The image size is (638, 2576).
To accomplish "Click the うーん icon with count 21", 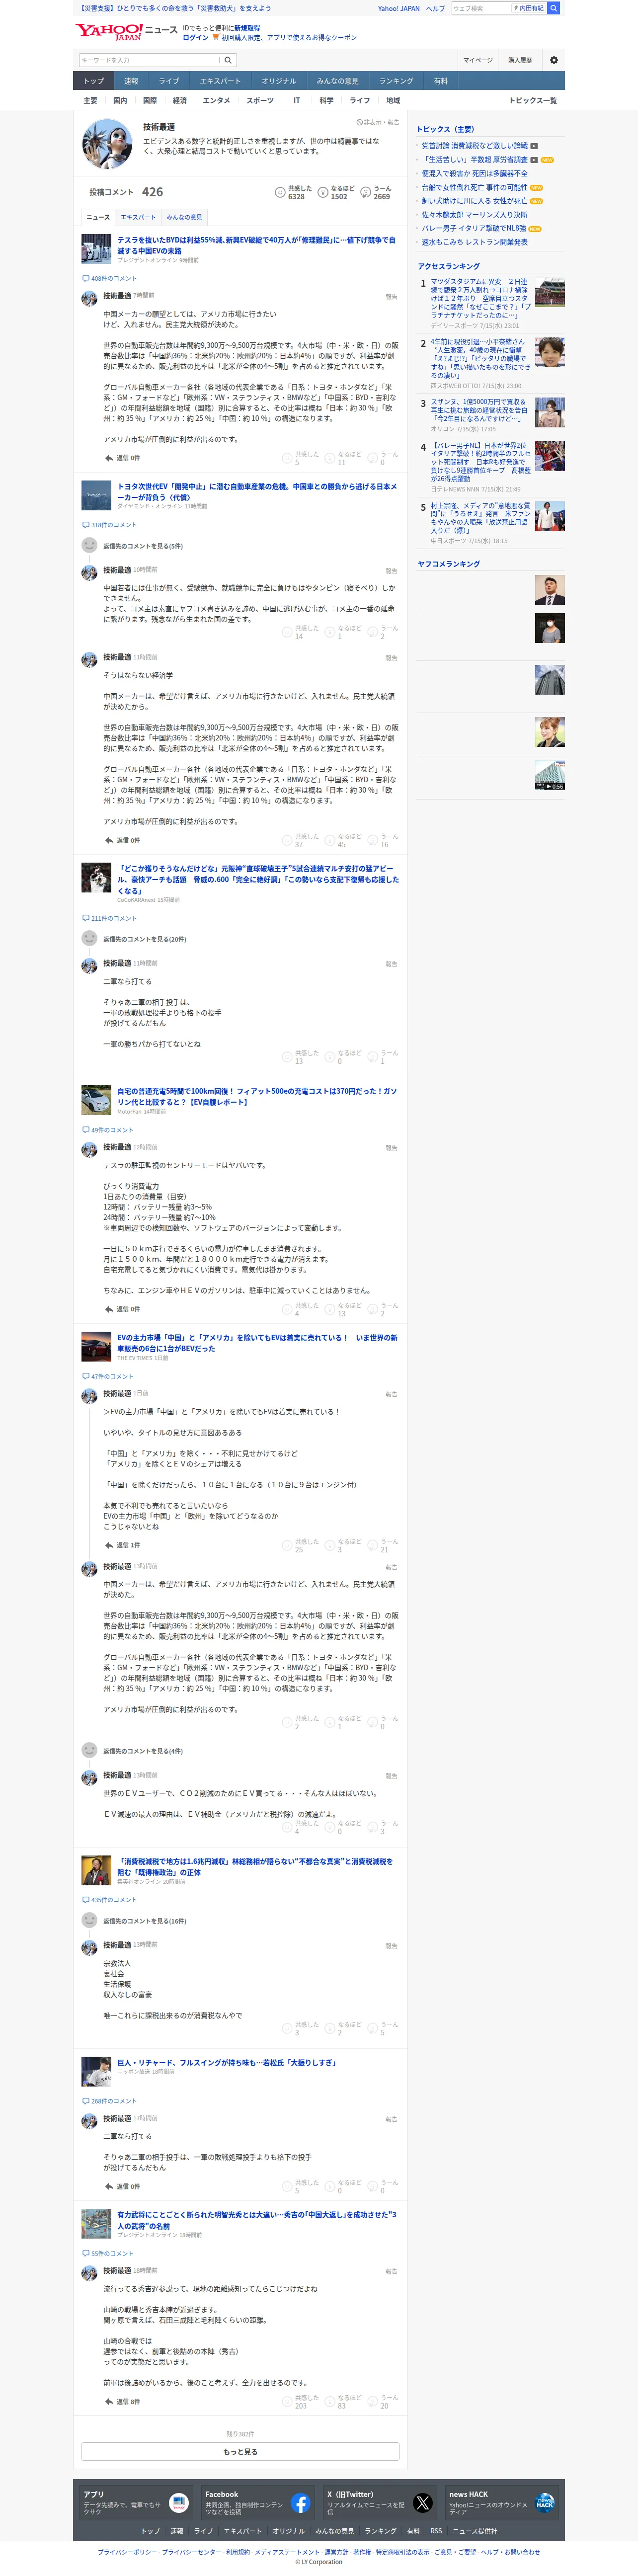I will click(373, 1545).
